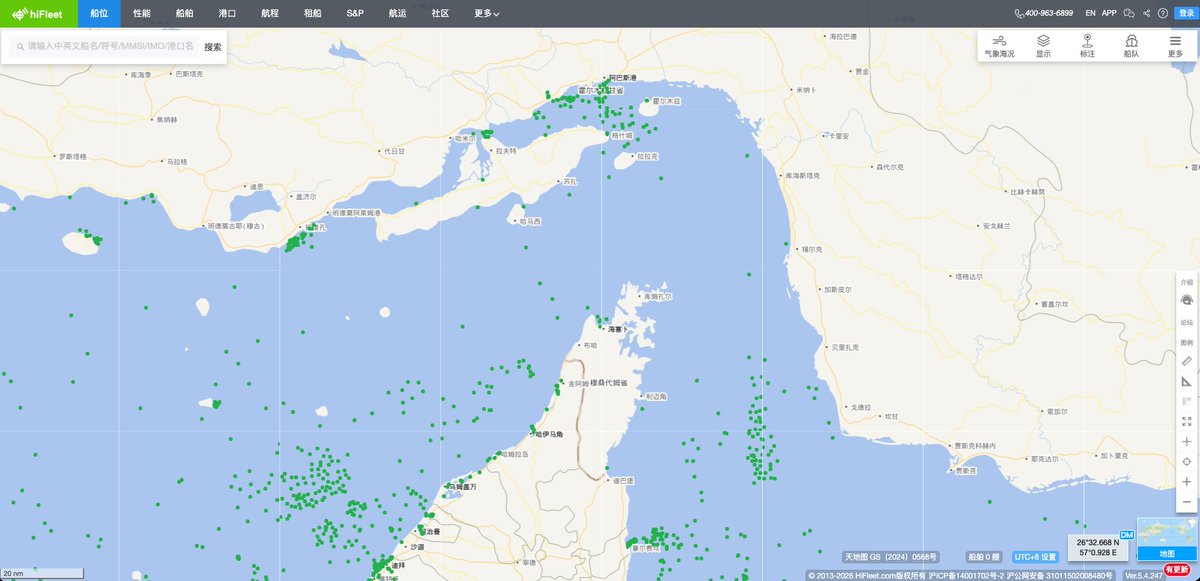Expand the 更多 dropdown in navigation bar
The height and width of the screenshot is (581, 1200).
coord(487,14)
